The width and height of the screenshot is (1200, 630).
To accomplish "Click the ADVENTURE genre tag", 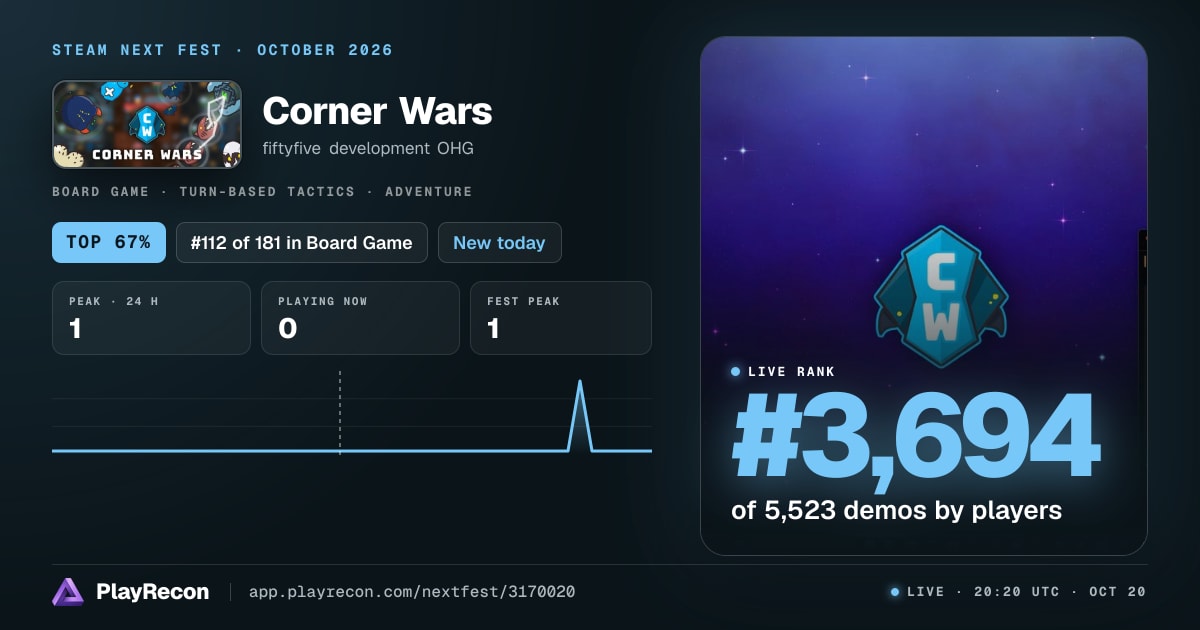I will [428, 191].
